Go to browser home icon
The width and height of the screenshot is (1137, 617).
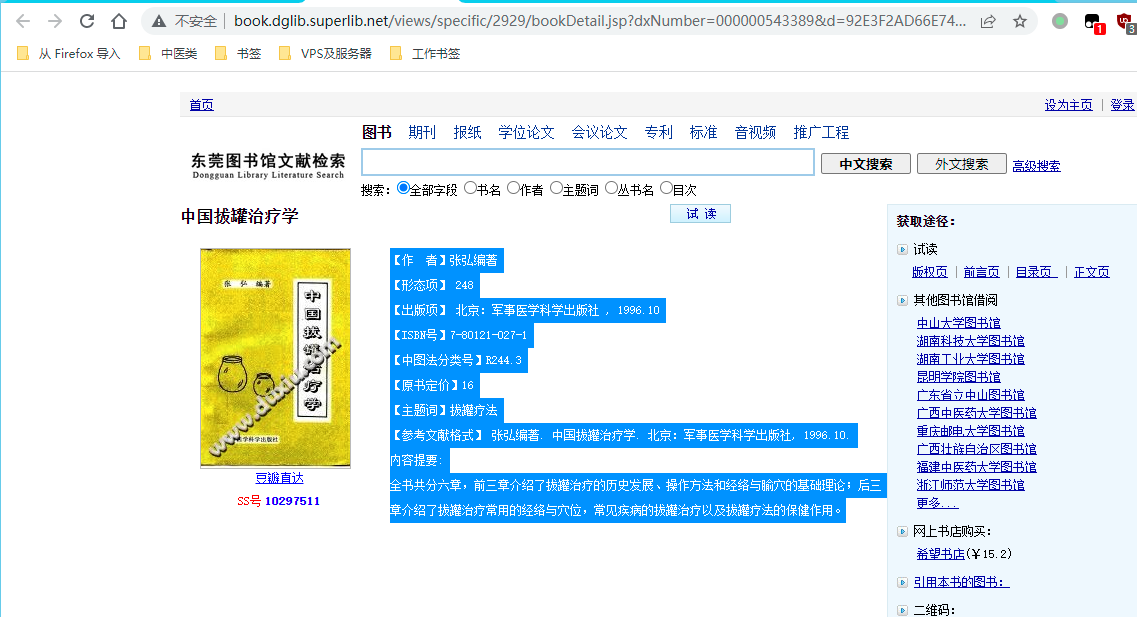[x=119, y=21]
